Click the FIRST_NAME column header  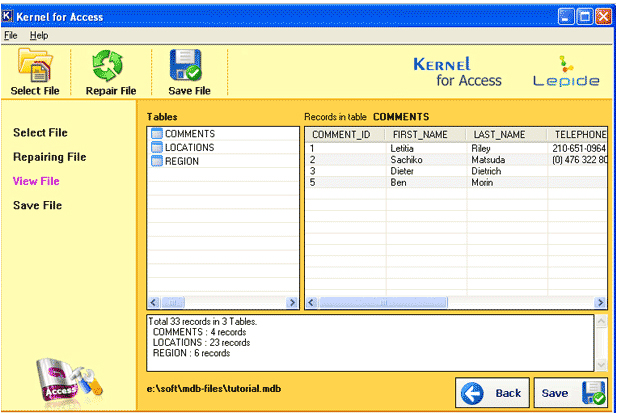point(426,135)
